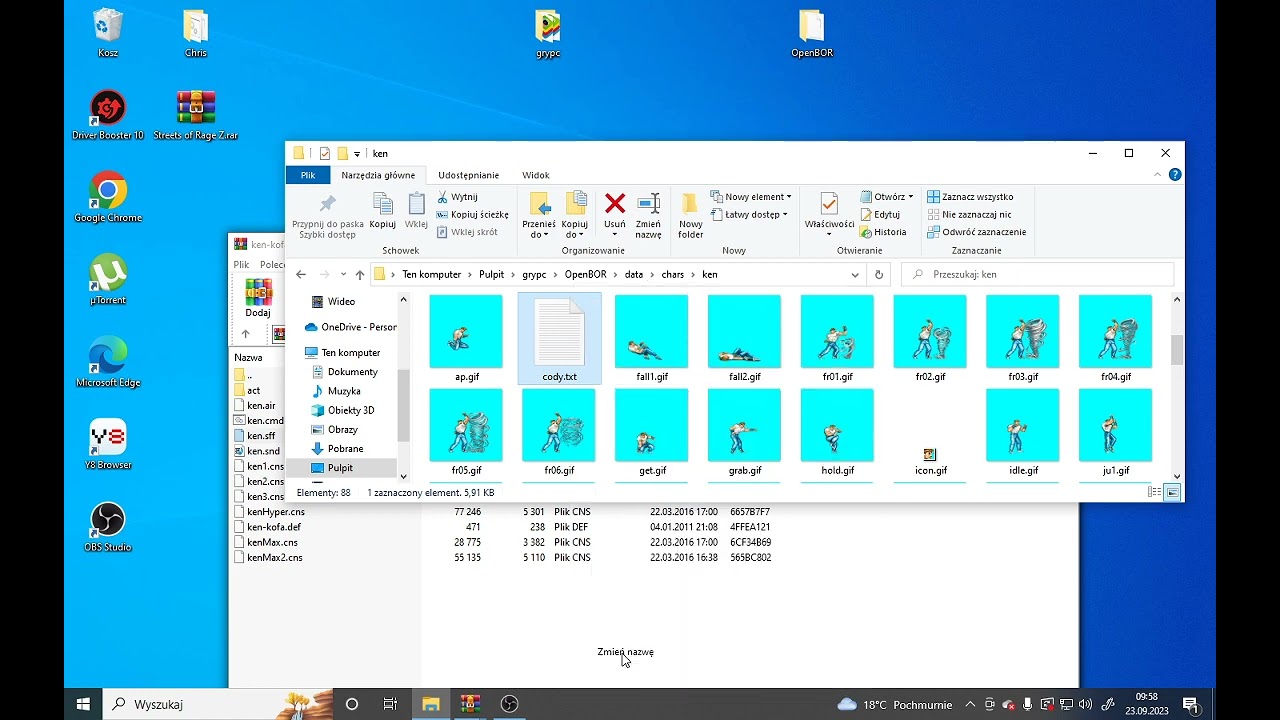Select kenHyper.cns in the WinRAR list
Screen dimensions: 1280x720
coord(276,512)
